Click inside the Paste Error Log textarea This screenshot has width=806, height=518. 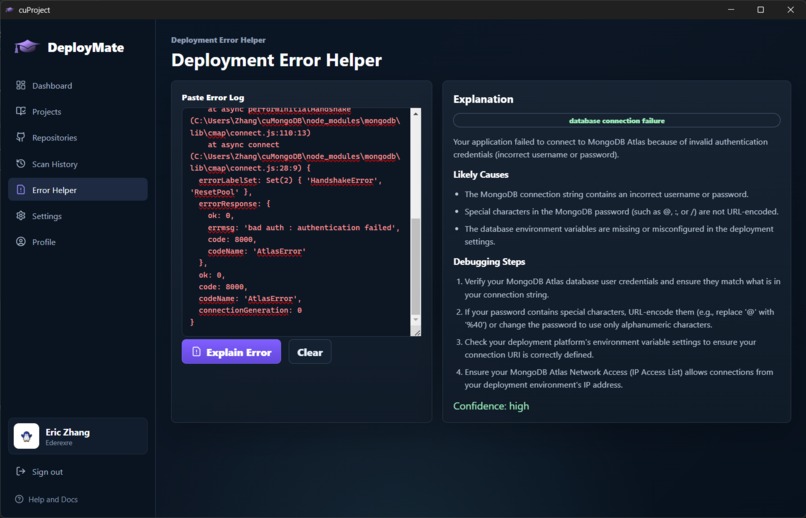[x=296, y=222]
